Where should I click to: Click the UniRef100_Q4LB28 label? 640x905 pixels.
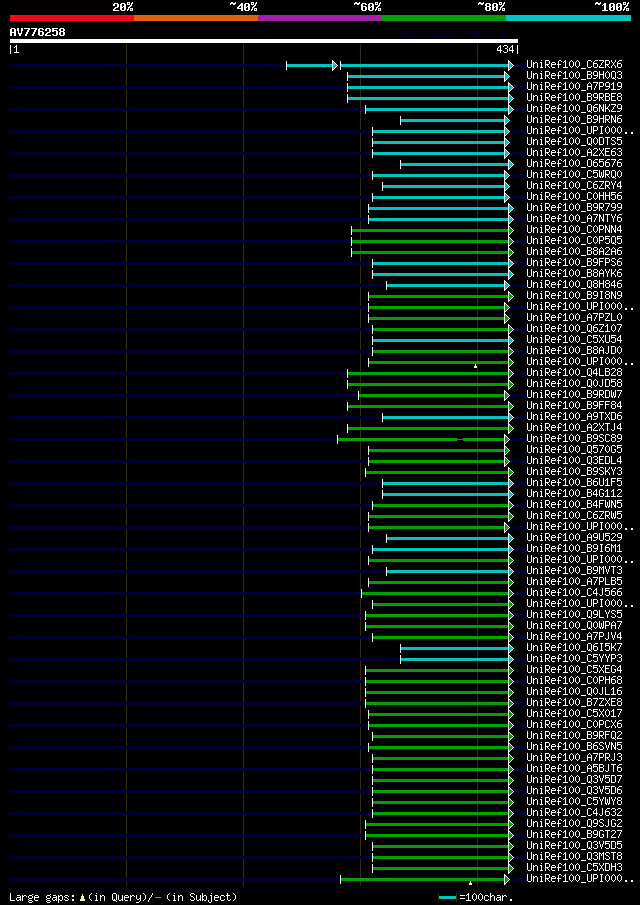(574, 373)
